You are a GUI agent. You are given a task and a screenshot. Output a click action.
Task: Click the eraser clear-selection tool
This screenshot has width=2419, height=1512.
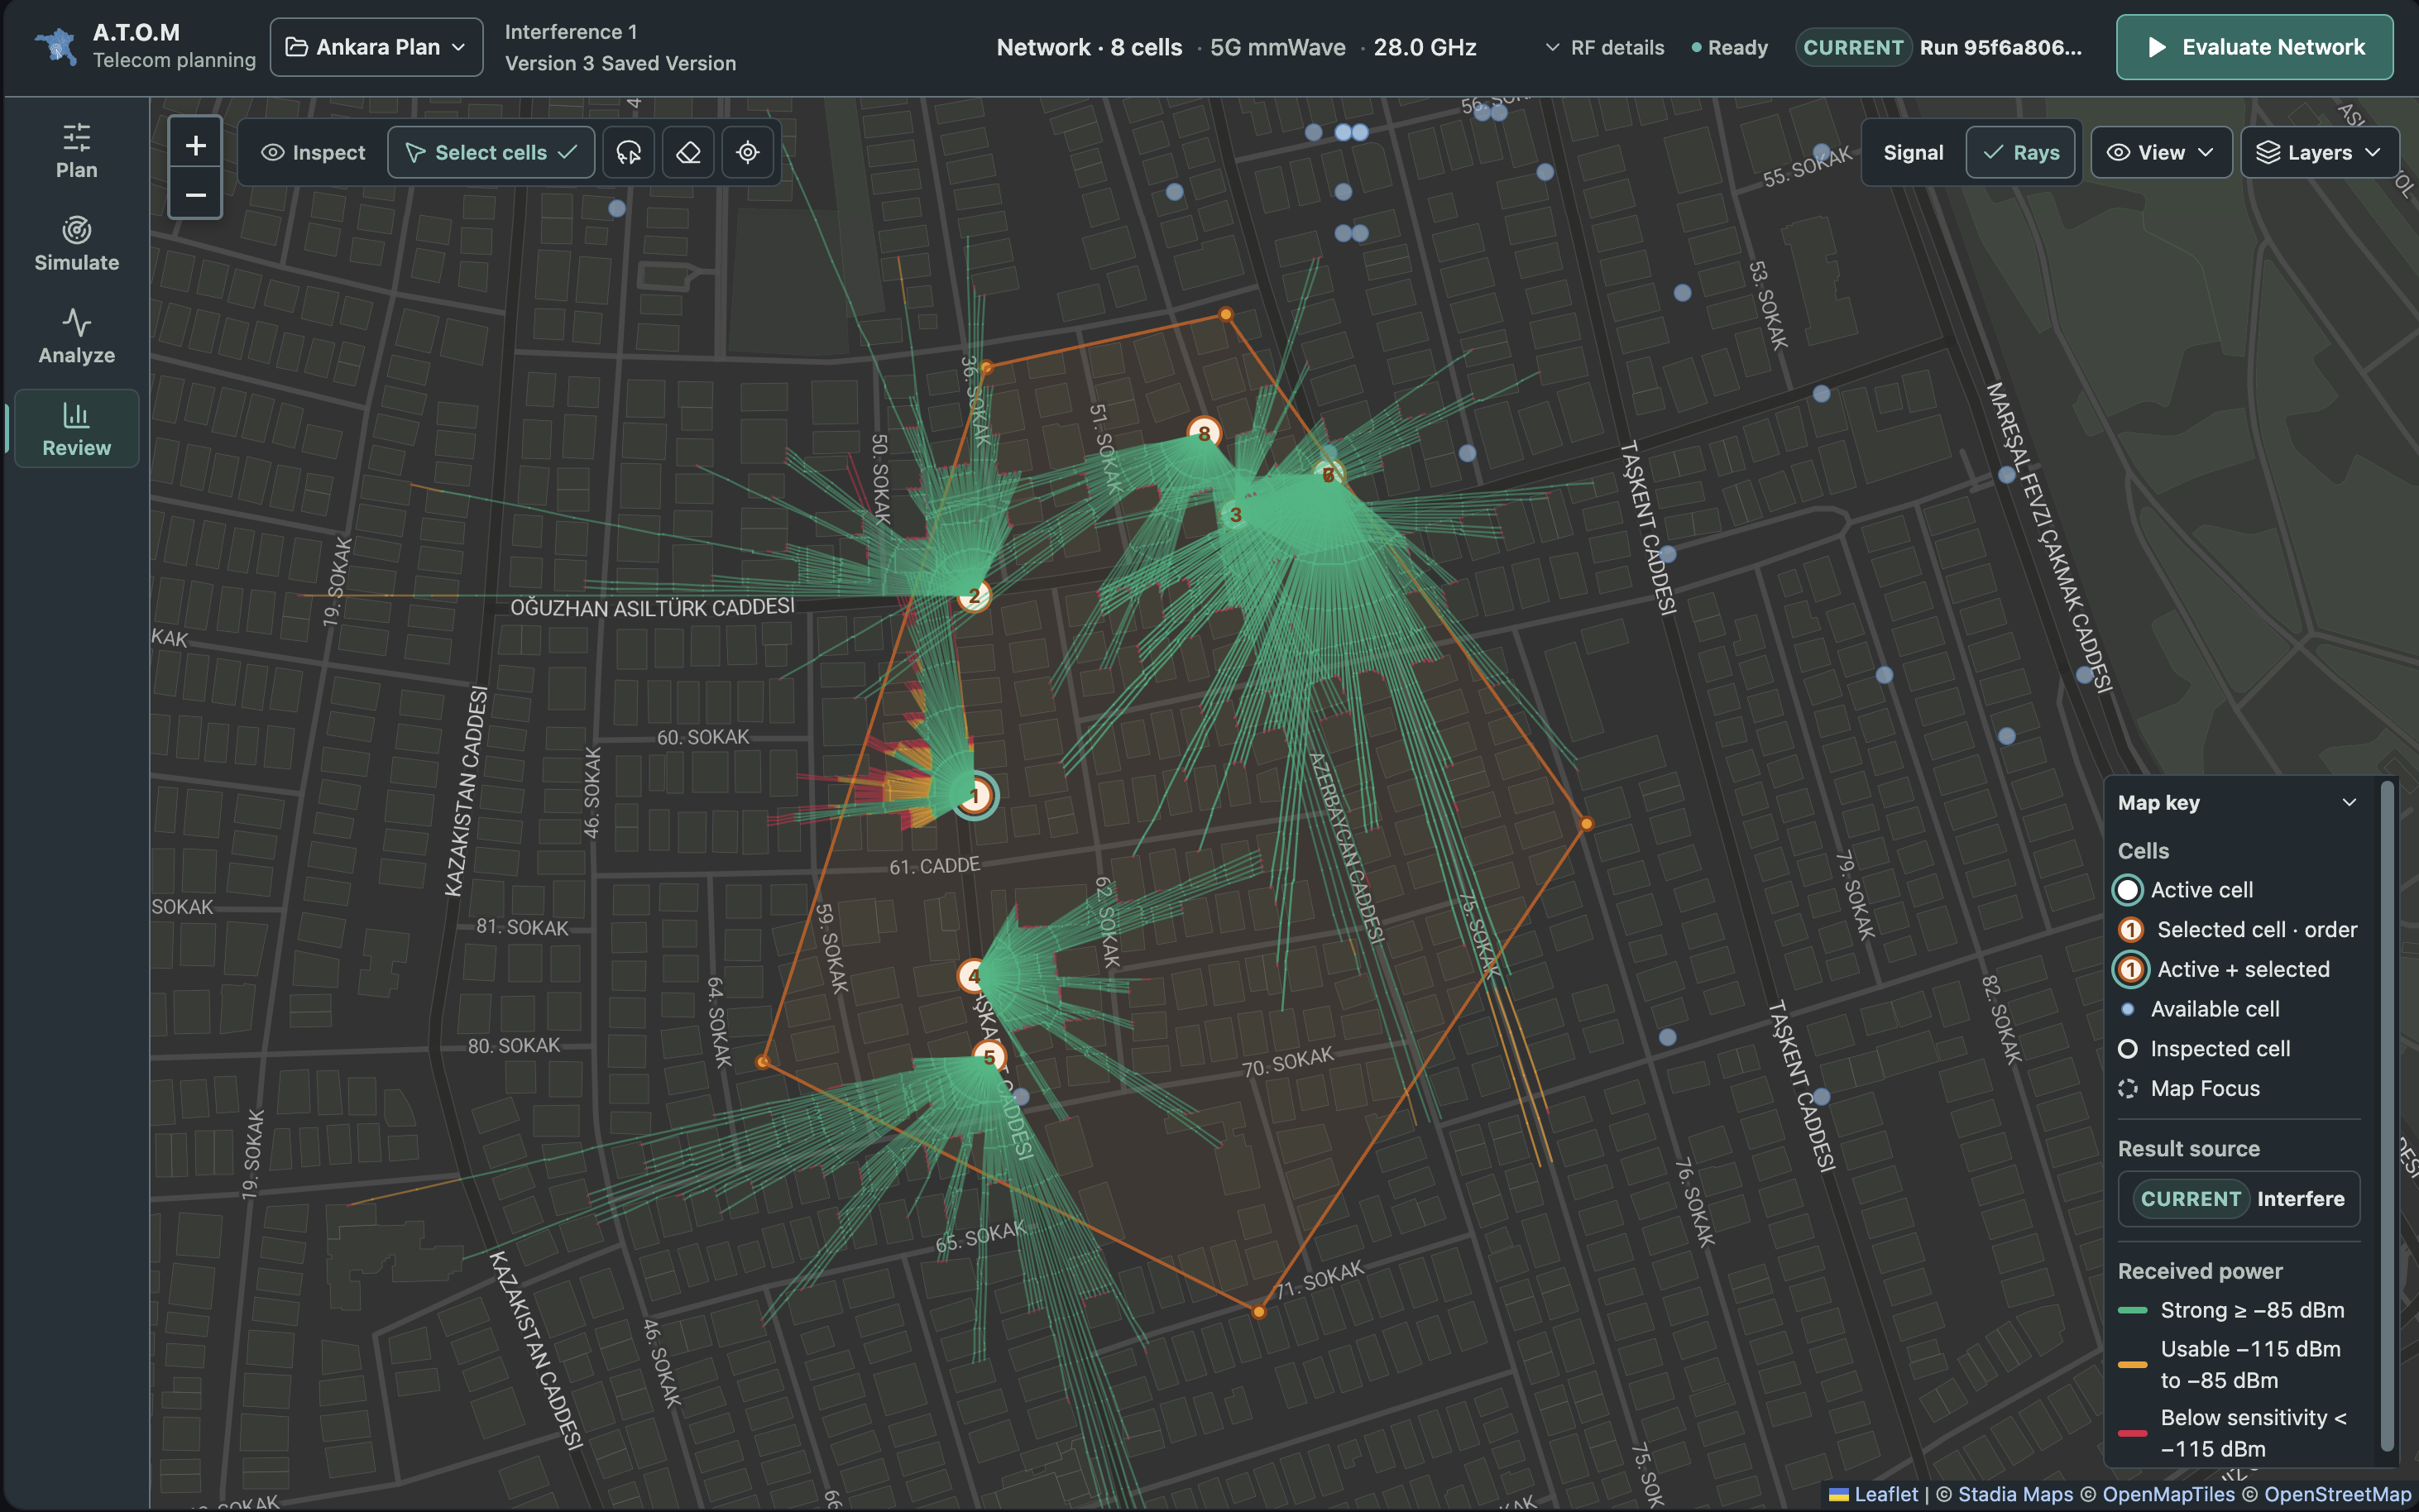[x=688, y=152]
